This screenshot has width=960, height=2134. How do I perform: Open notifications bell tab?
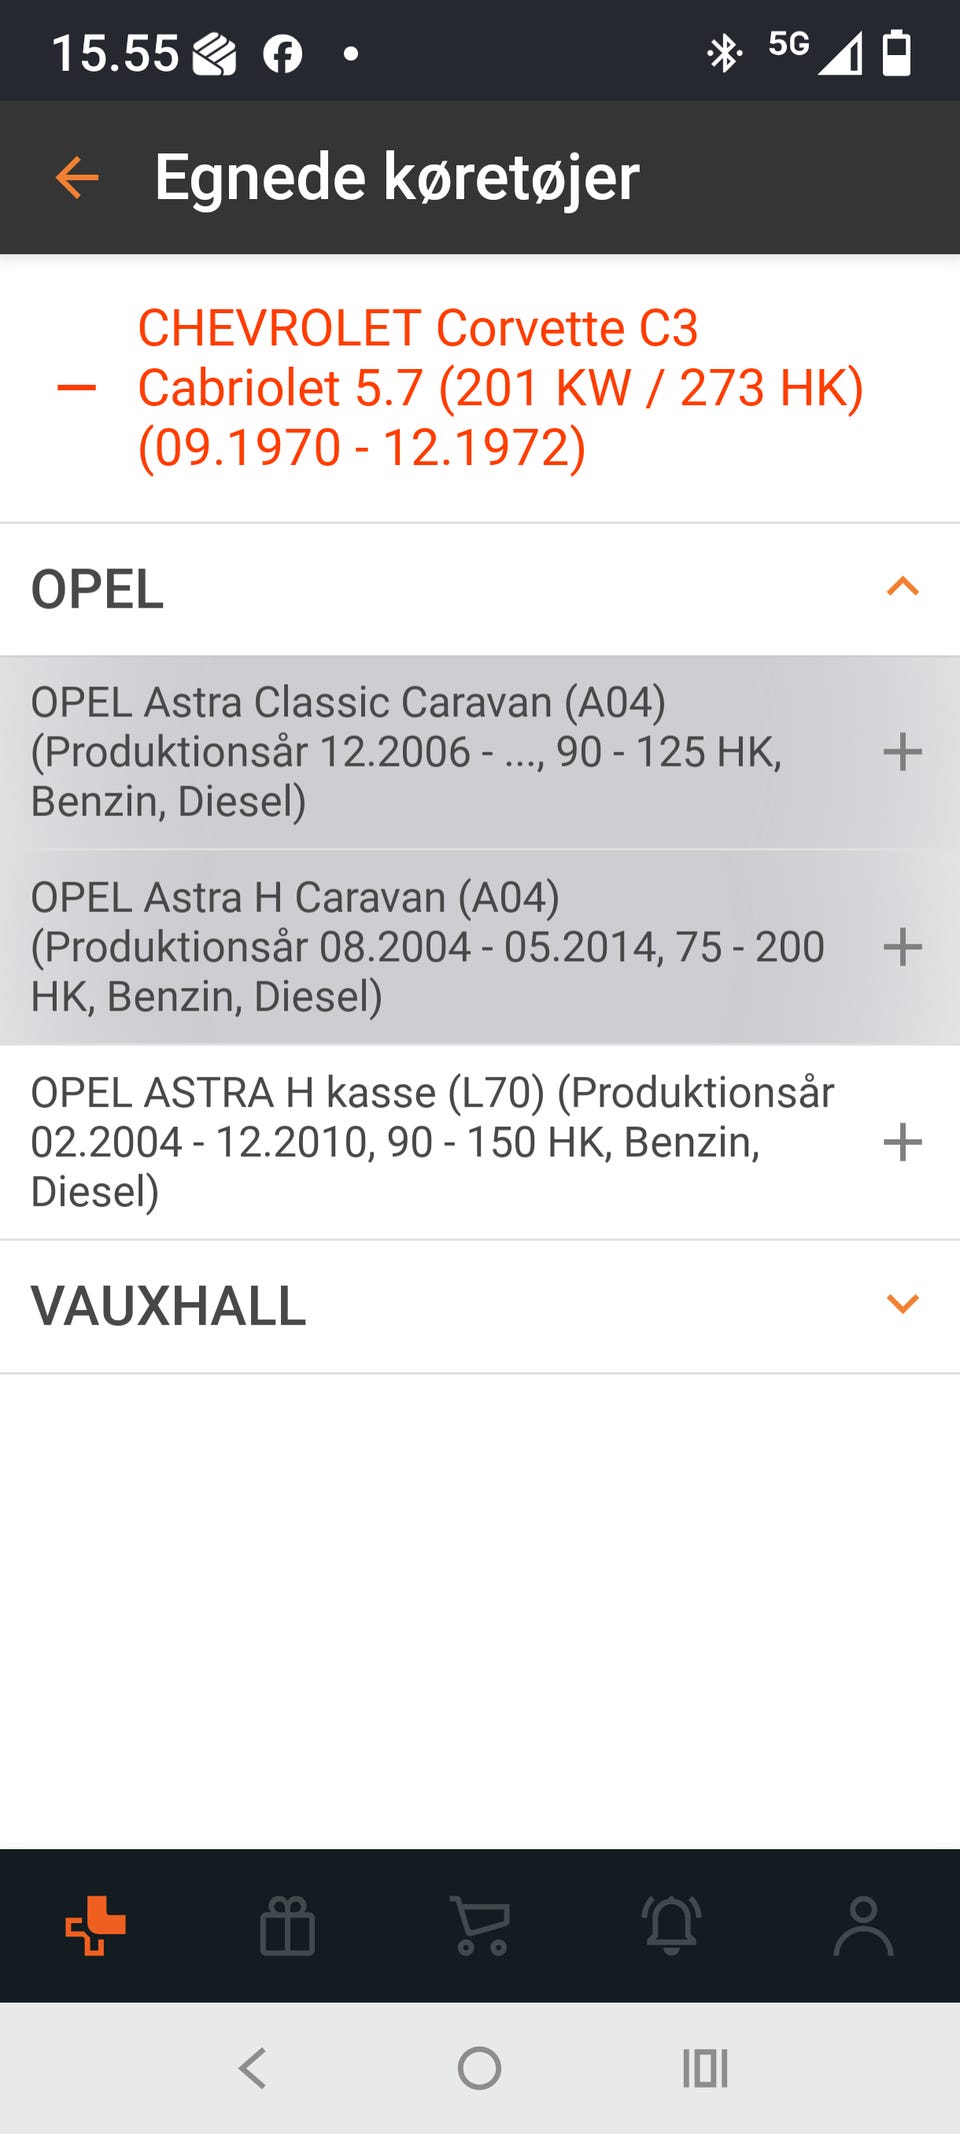coord(672,1925)
